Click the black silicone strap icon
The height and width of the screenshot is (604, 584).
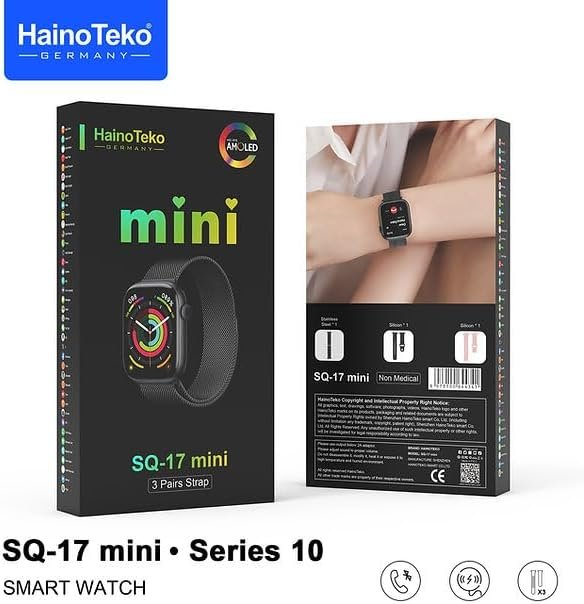coord(398,346)
